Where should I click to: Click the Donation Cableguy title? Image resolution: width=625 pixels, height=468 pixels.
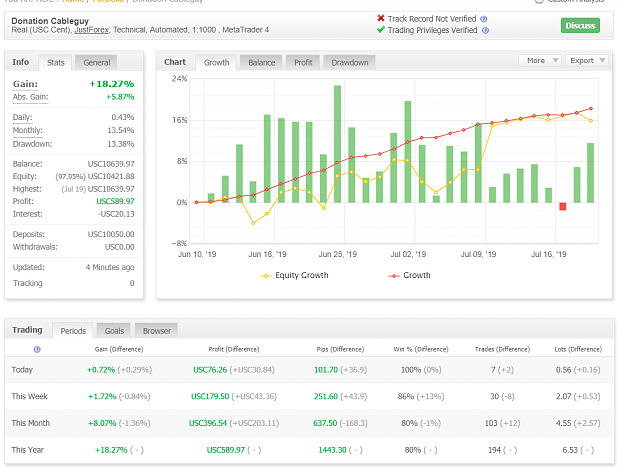(x=50, y=21)
